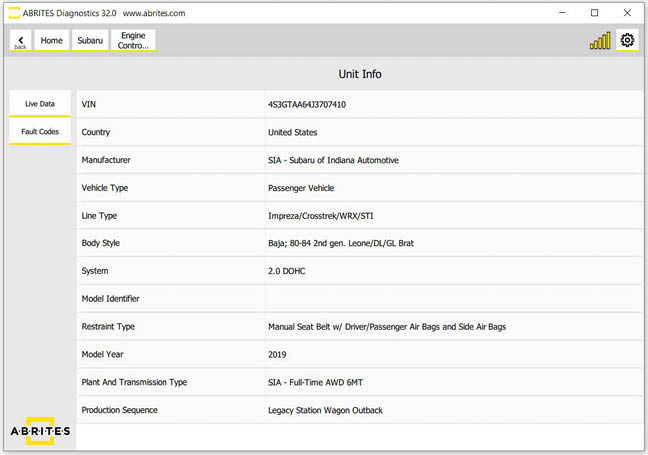Switch to the Live Data tab
Viewport: 648px width, 455px height.
pos(40,104)
